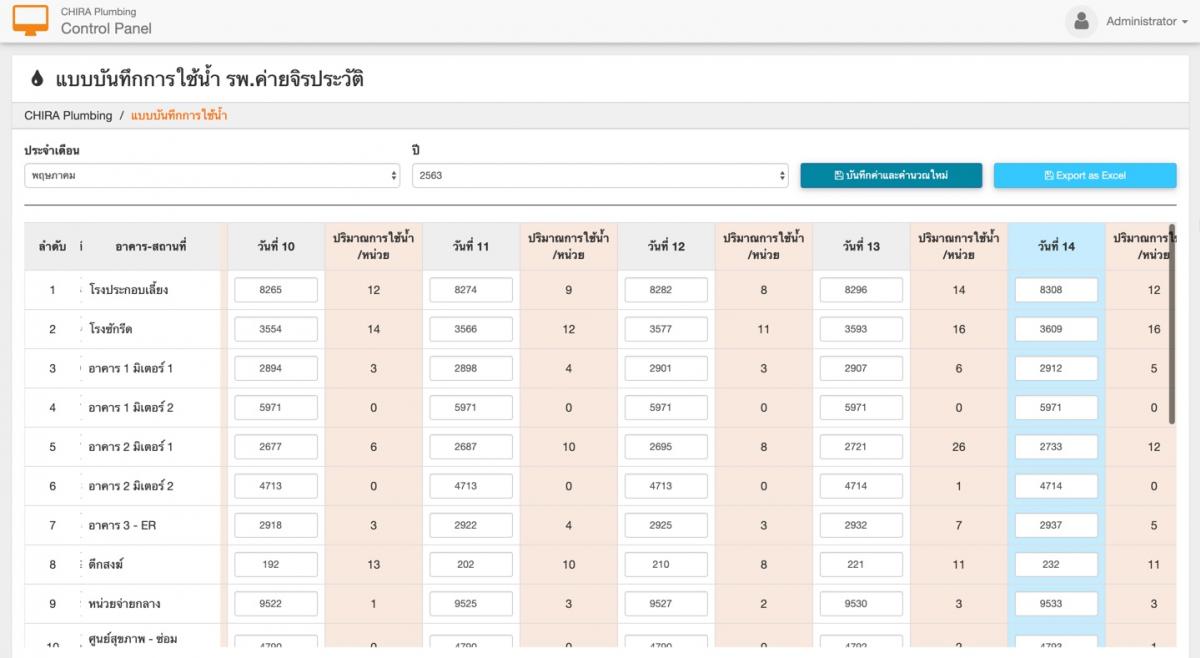Viewport: 1200px width, 658px height.
Task: Click day 13 field for อาคาร 2 มิเตอร์ 2
Action: (x=861, y=486)
